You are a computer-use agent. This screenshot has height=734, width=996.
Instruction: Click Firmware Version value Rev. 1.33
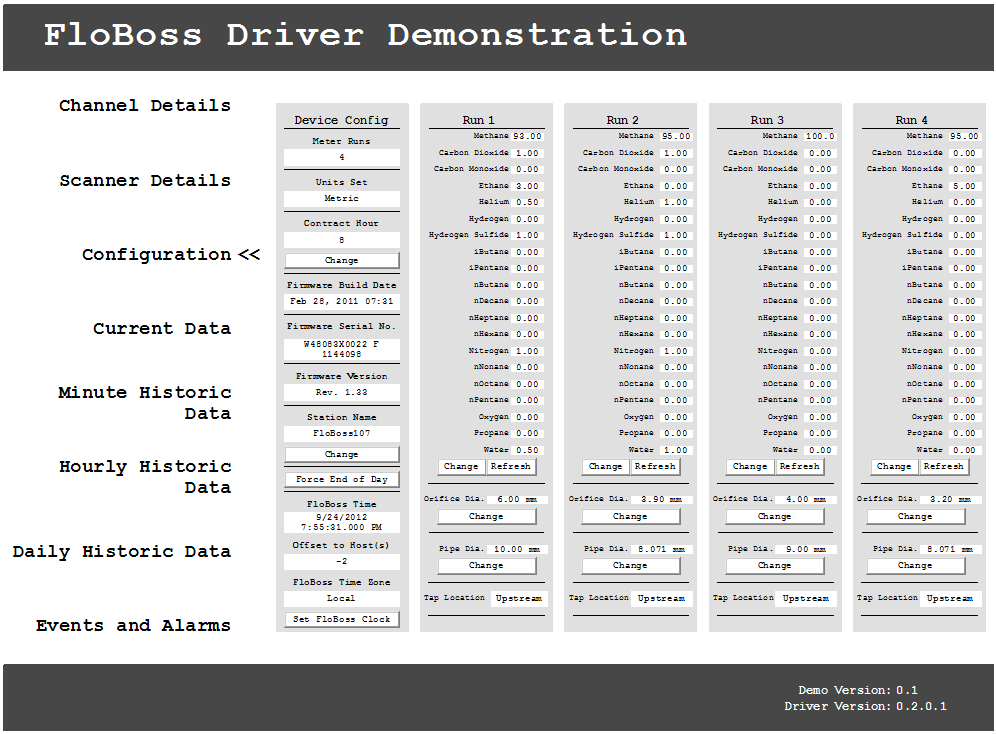click(342, 392)
